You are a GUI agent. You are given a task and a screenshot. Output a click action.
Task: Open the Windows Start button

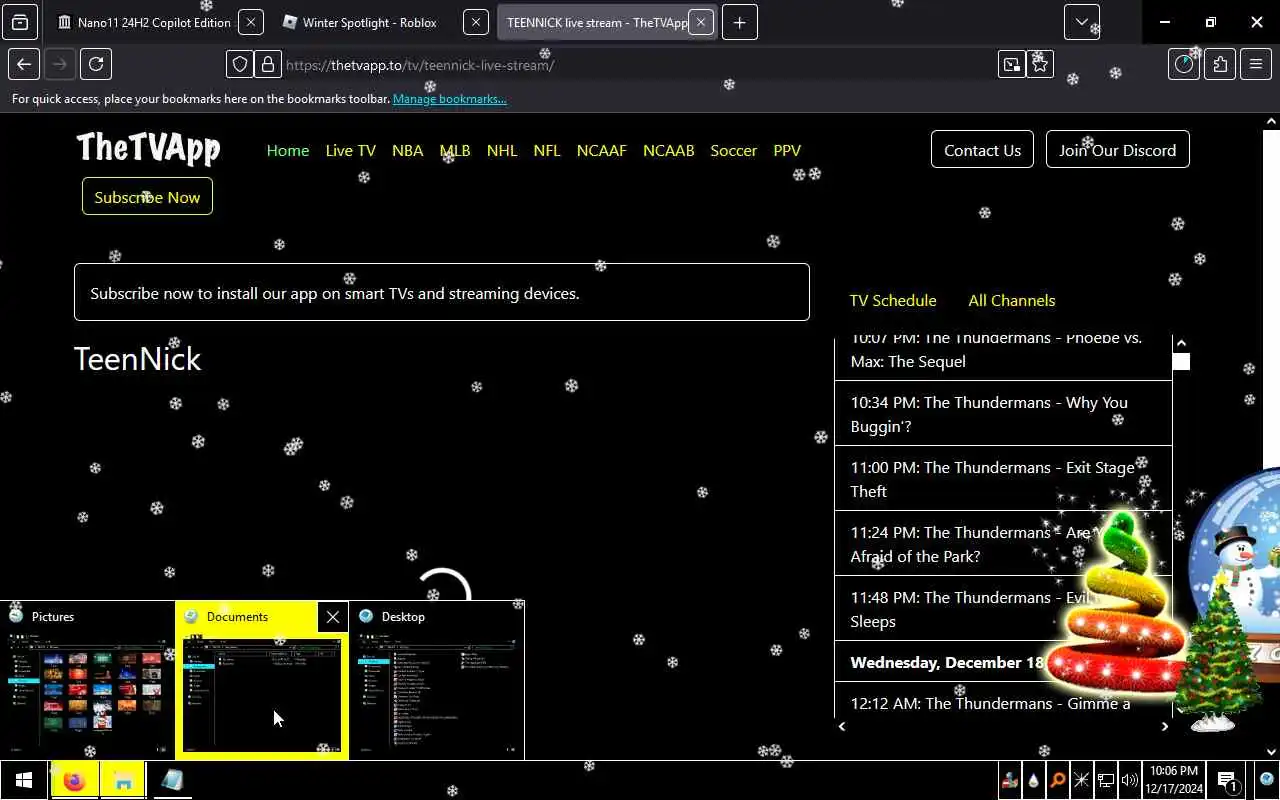(24, 780)
